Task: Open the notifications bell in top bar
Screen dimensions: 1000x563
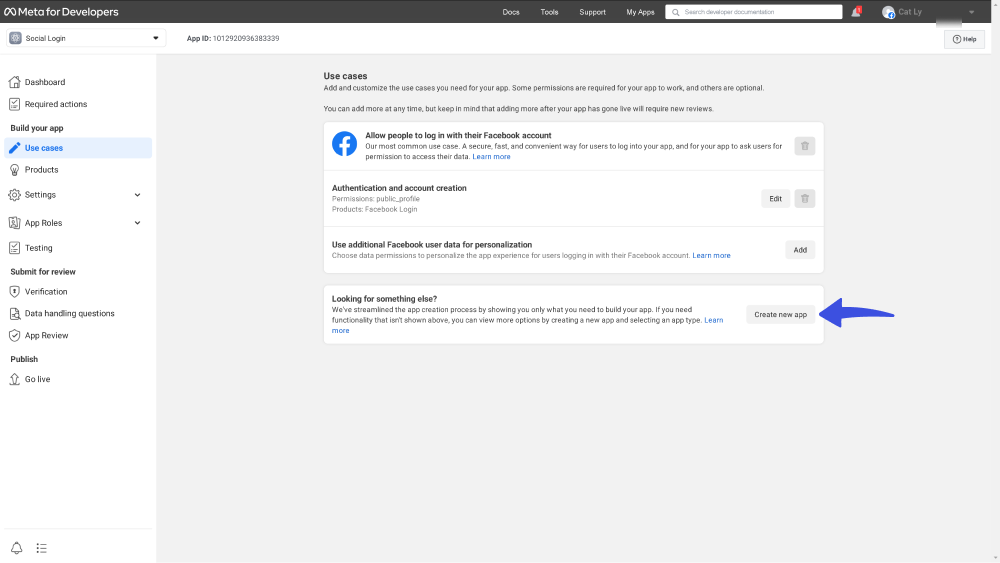Action: (856, 11)
